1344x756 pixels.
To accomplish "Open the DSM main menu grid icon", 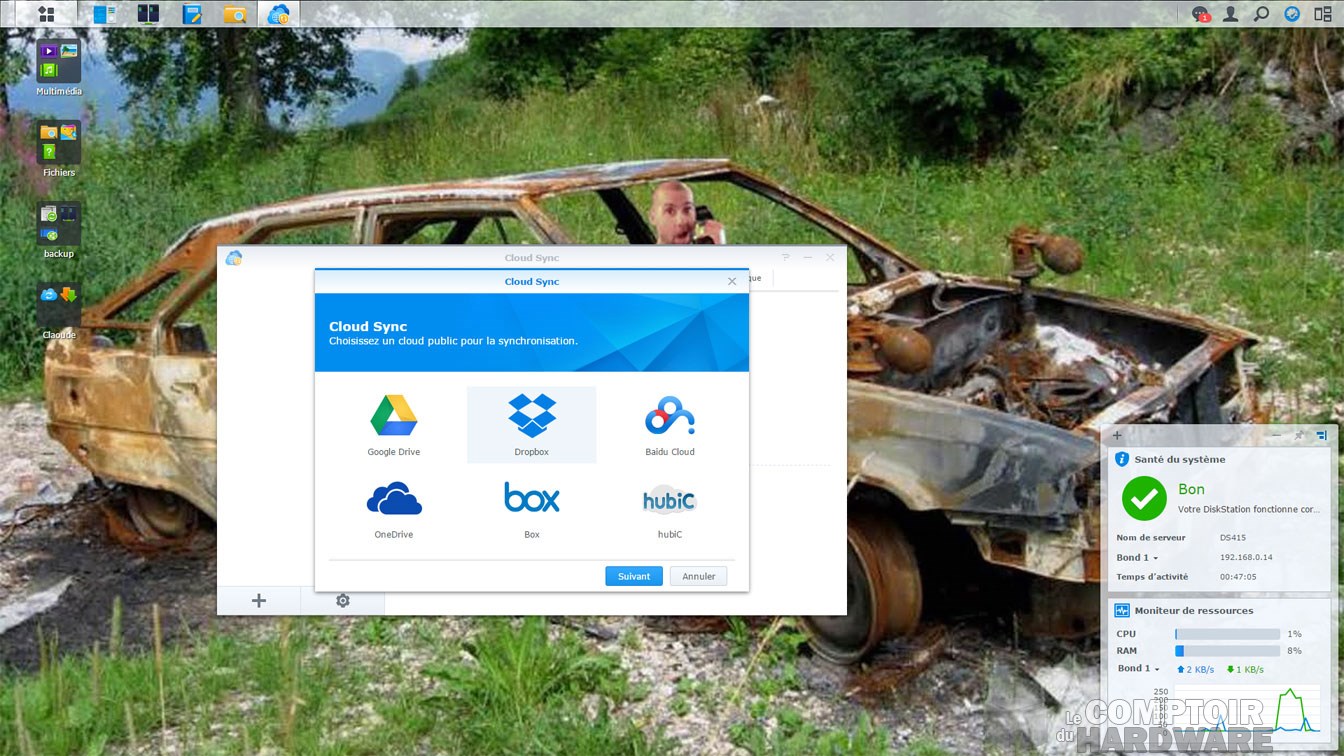I will pos(45,14).
